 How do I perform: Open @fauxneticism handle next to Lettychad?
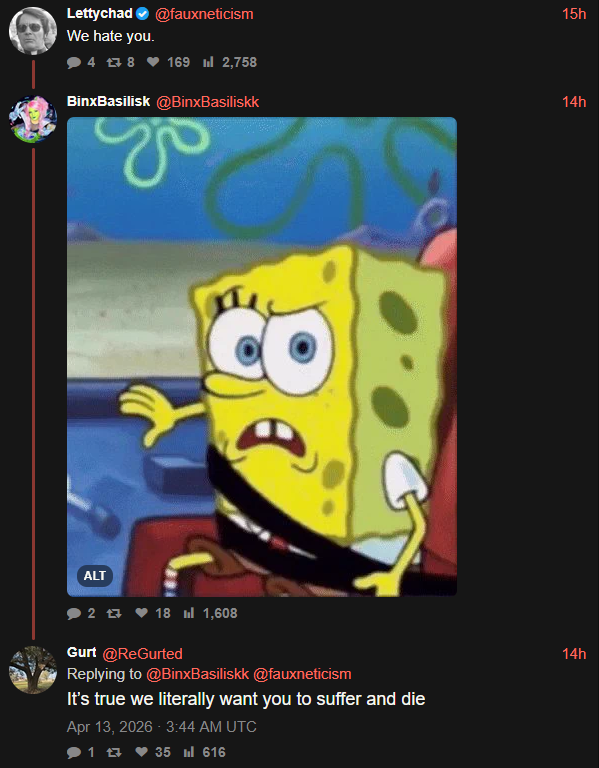pyautogui.click(x=204, y=14)
